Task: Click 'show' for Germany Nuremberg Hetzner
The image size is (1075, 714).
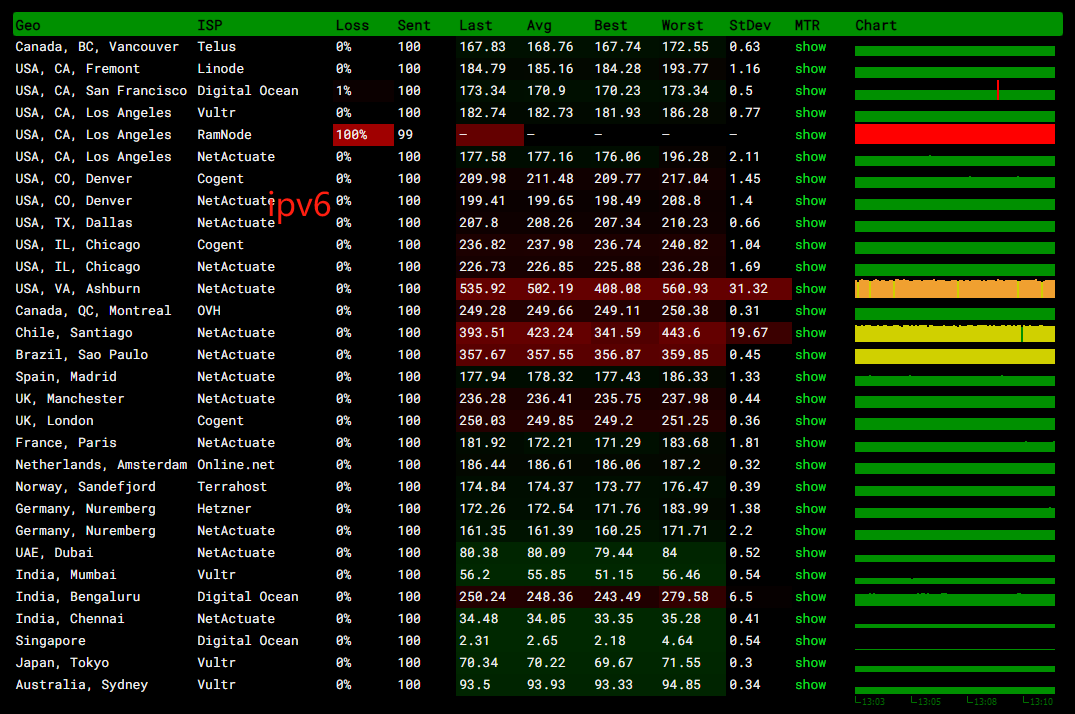Action: [810, 508]
